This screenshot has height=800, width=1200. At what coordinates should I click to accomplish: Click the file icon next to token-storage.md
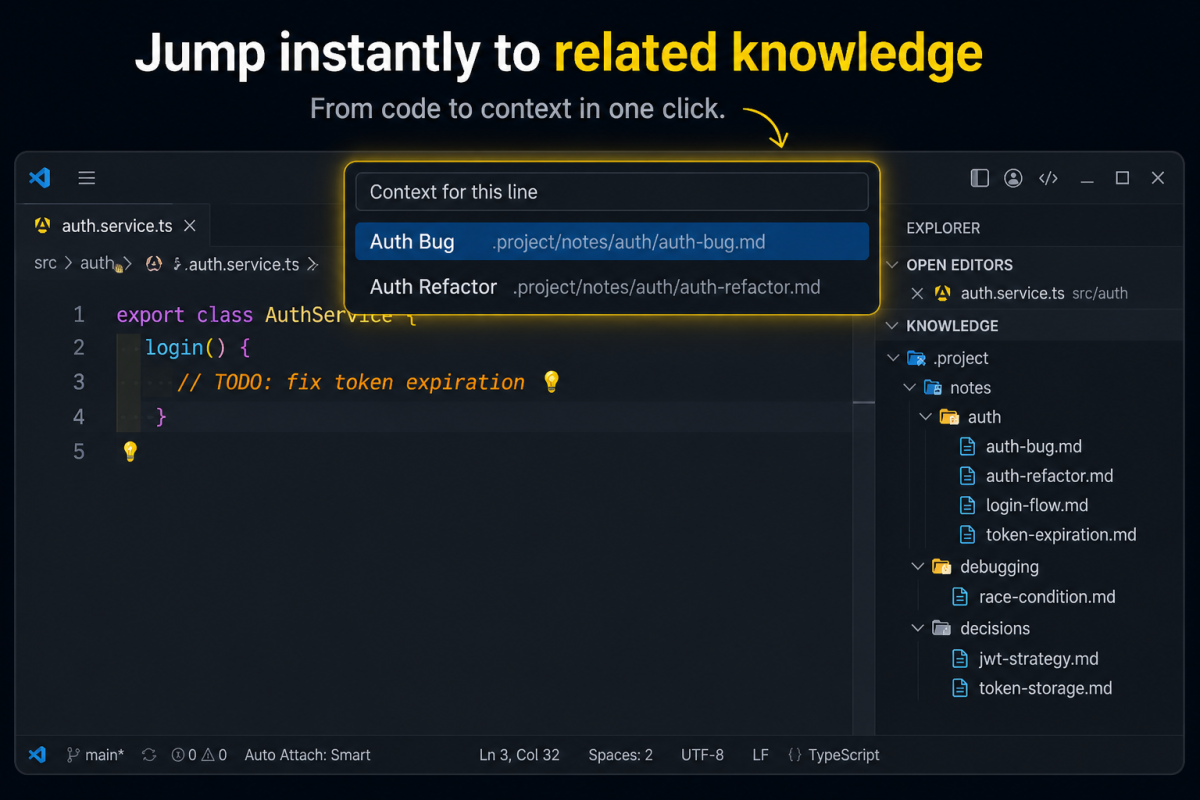point(960,688)
